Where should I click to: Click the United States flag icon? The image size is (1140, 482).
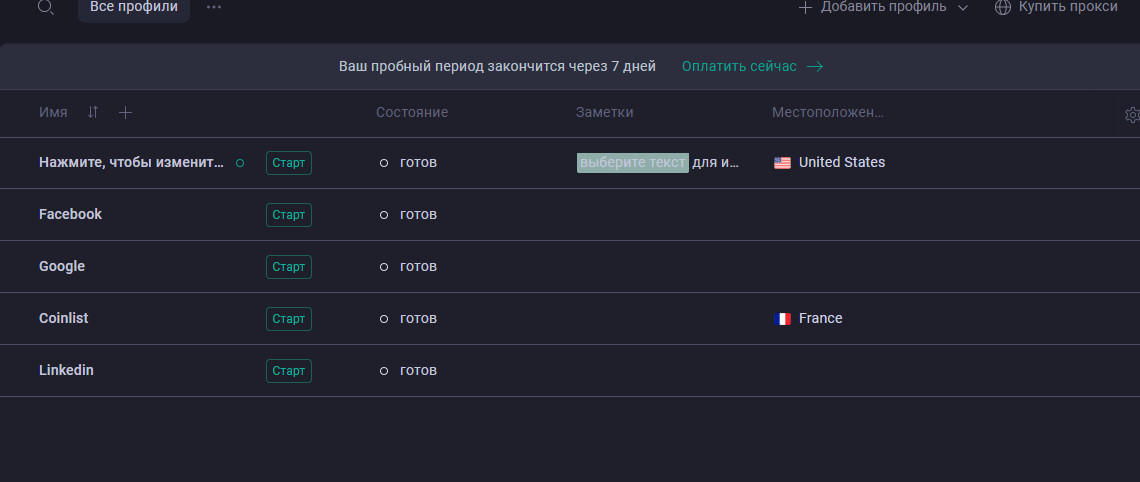click(782, 163)
